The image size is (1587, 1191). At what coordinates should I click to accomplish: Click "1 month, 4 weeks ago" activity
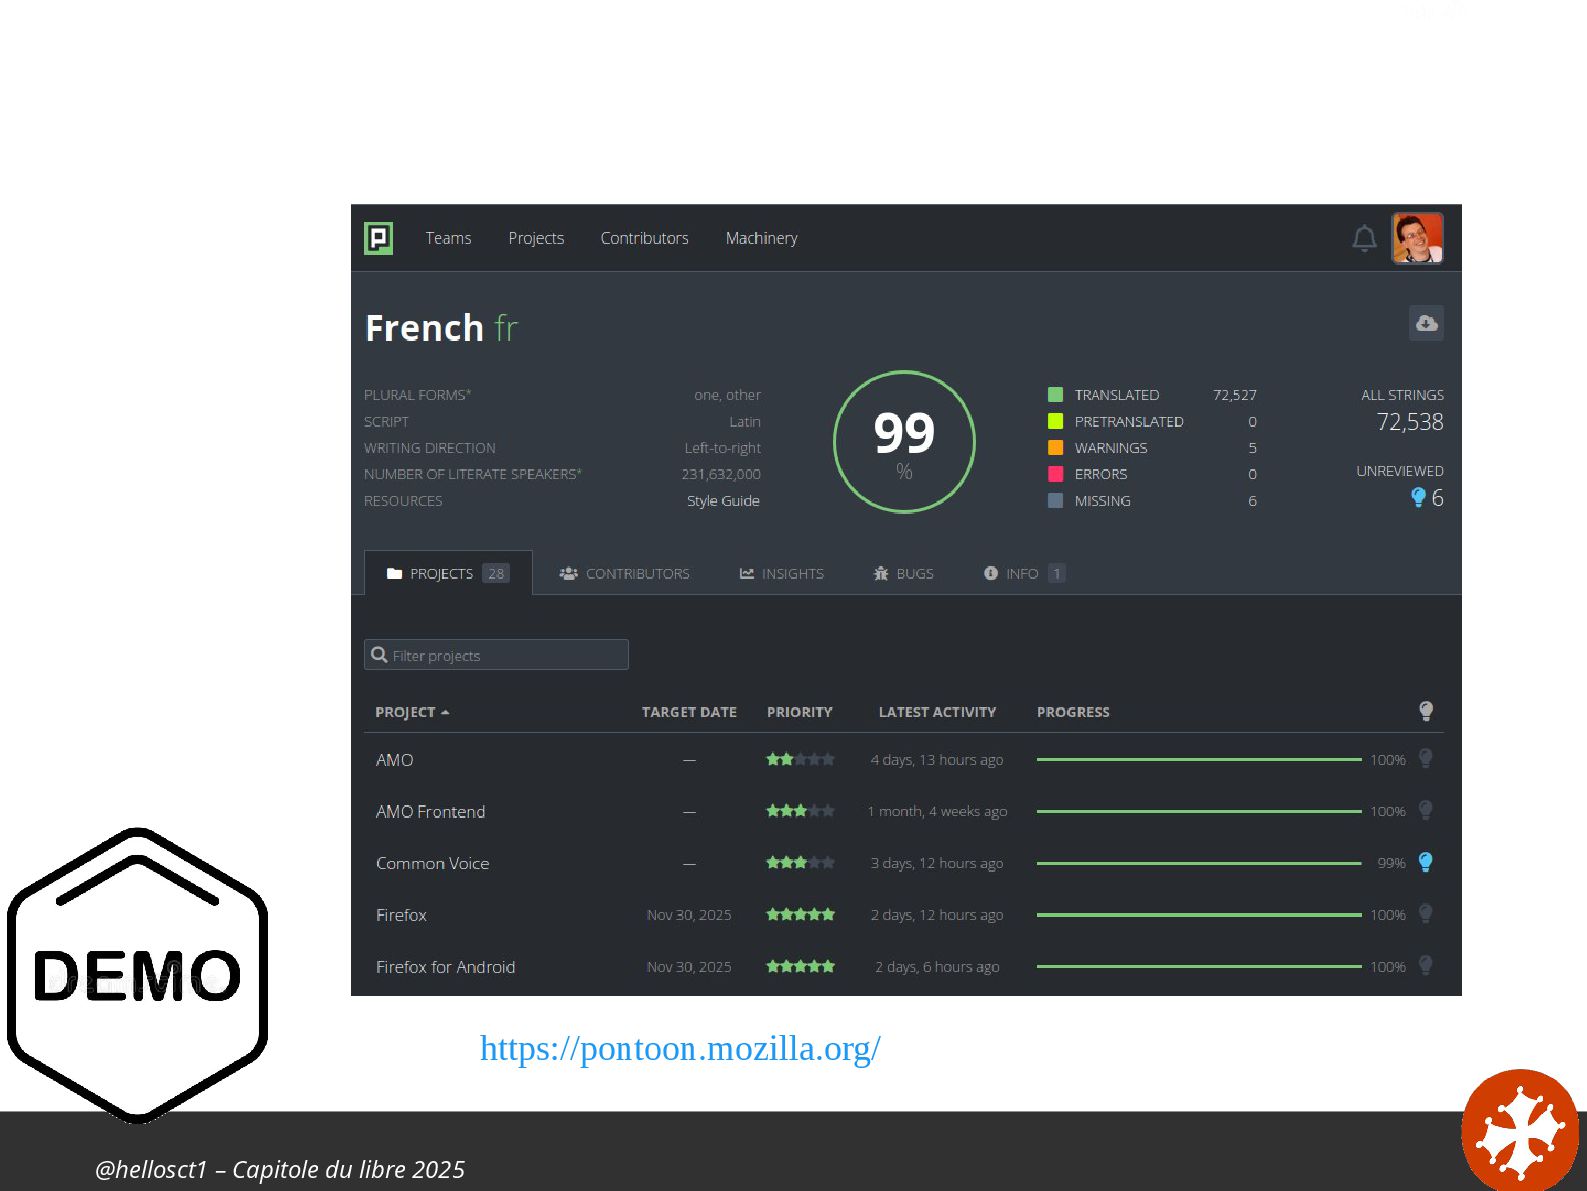[x=937, y=812]
